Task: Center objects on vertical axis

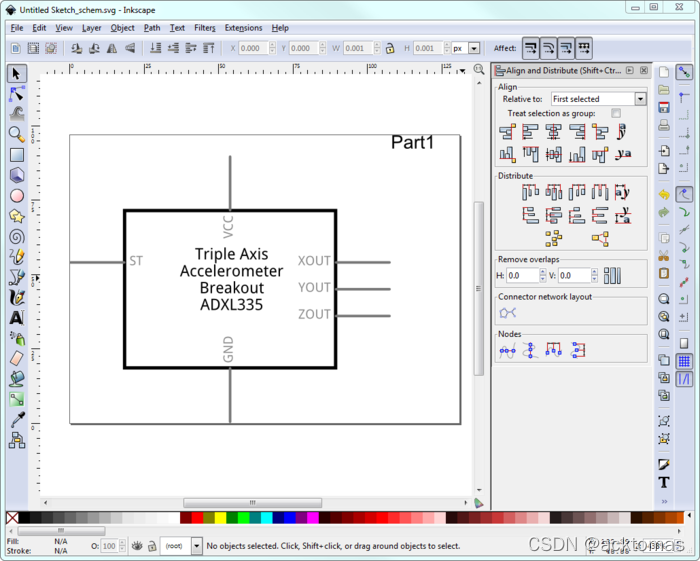Action: (554, 132)
